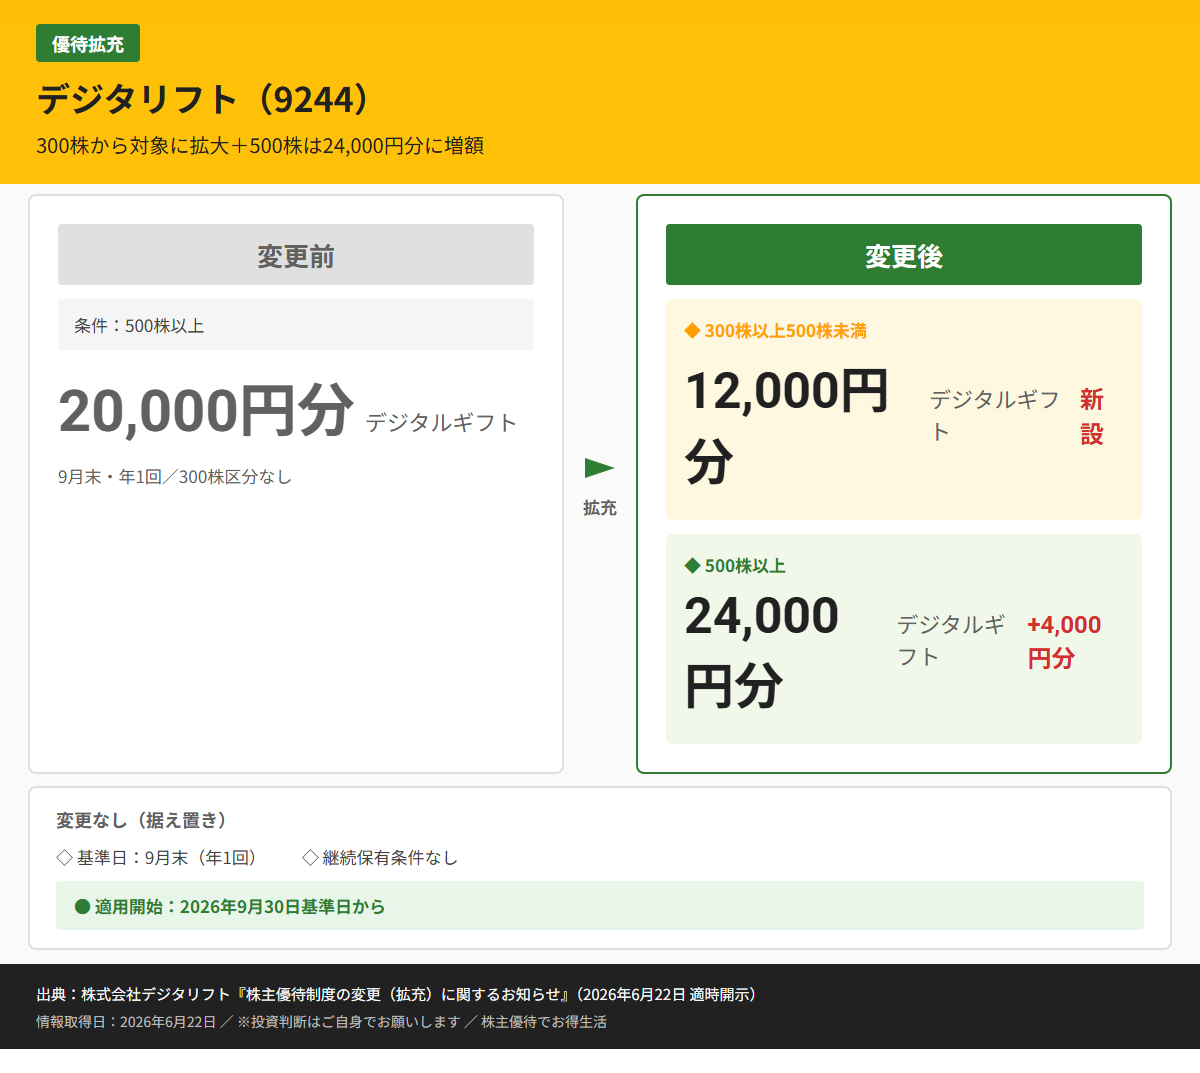1200x1073 pixels.
Task: Click orange diamond icon beside 300株以上500株未満
Action: [692, 331]
